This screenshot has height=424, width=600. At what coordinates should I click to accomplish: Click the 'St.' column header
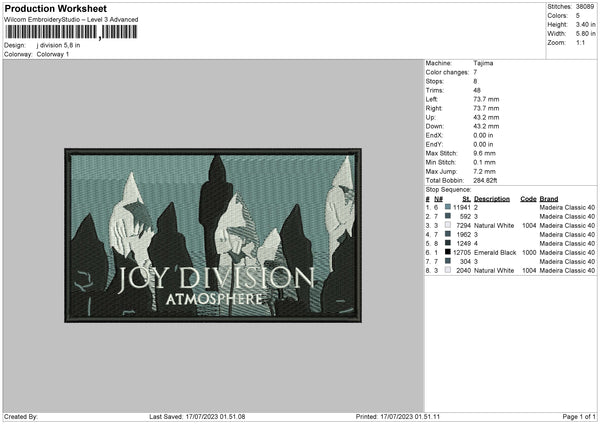coord(466,199)
